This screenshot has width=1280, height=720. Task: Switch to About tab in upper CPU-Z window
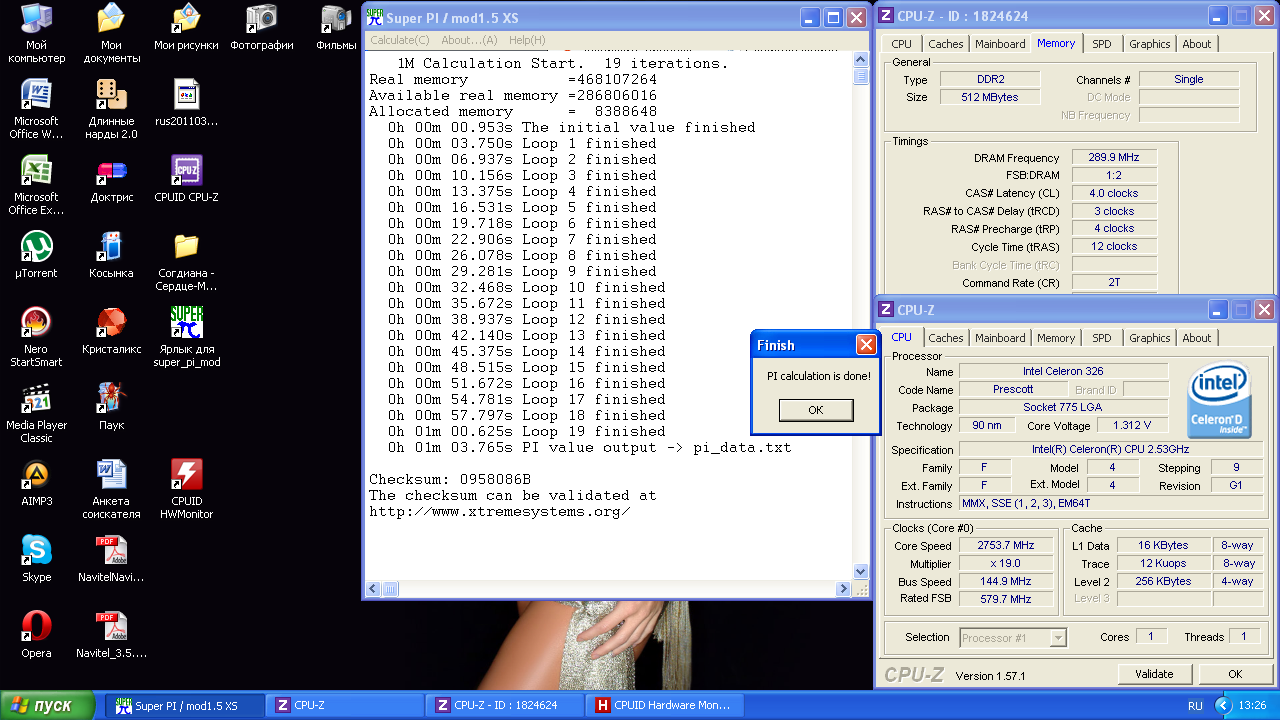(x=1196, y=44)
